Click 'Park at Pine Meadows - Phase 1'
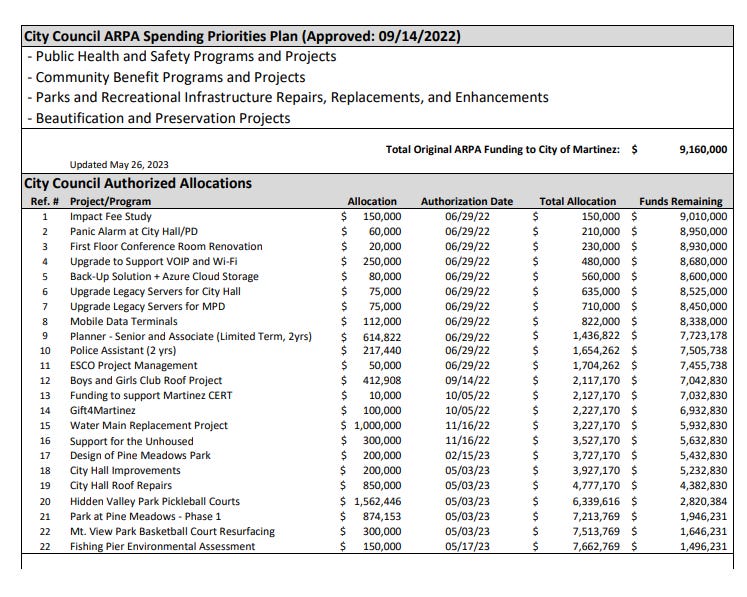Screen dimensions: 747x597 (x=145, y=516)
